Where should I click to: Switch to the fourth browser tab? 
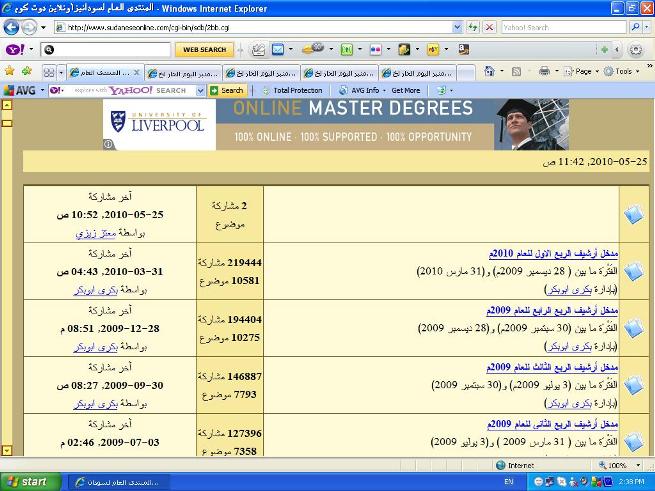click(339, 74)
